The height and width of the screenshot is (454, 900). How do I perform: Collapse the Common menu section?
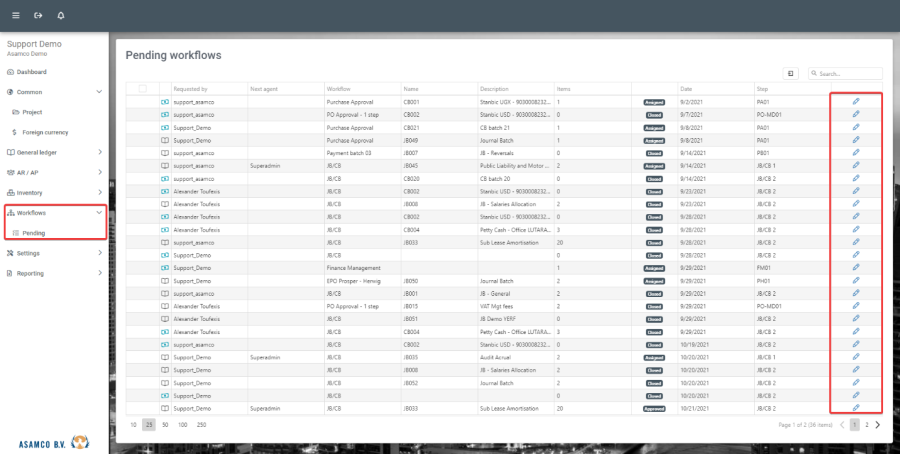pyautogui.click(x=98, y=92)
